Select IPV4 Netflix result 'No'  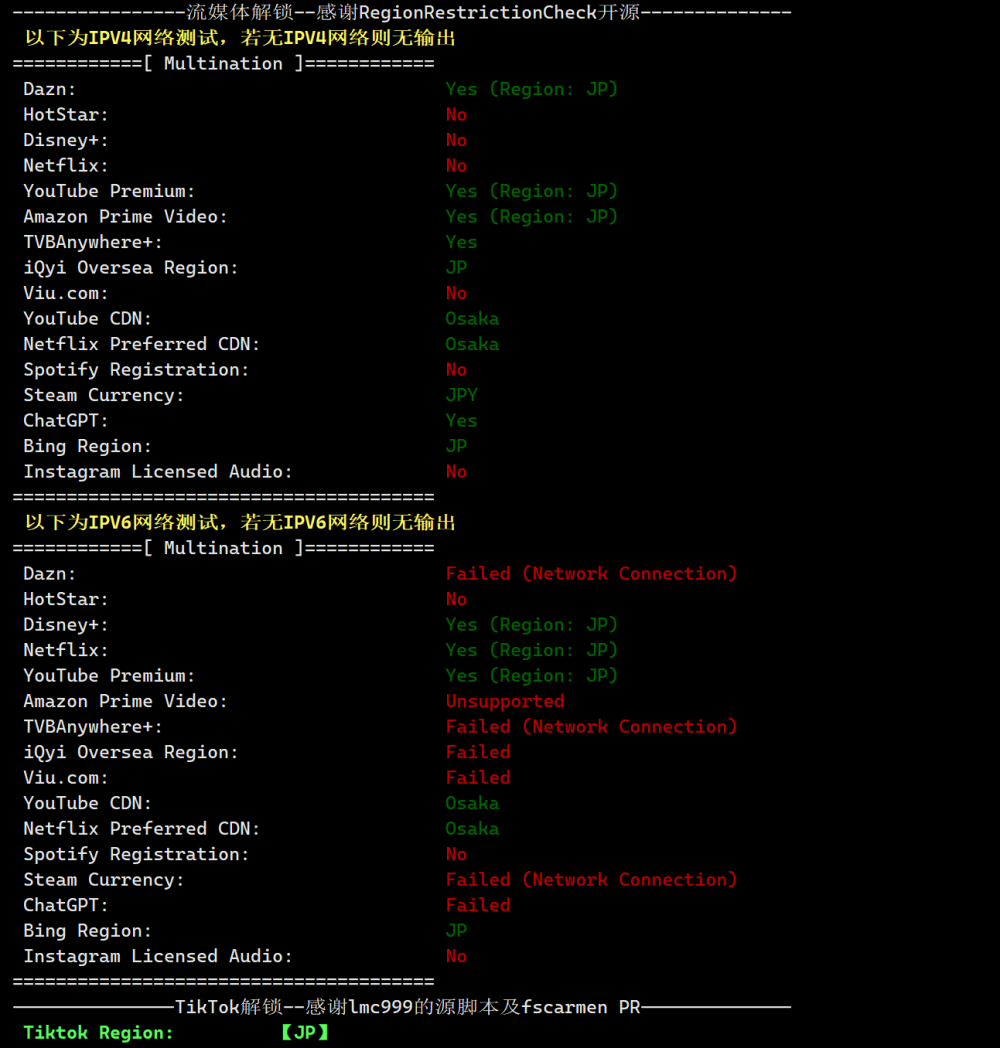pyautogui.click(x=457, y=166)
